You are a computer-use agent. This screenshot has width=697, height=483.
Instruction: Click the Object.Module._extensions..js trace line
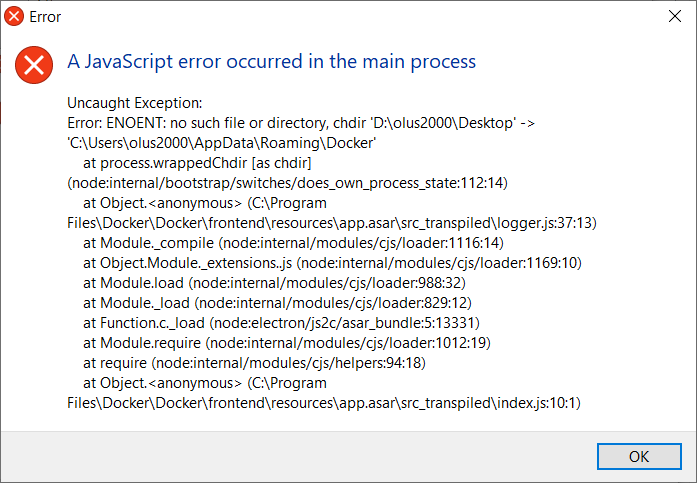coord(332,263)
